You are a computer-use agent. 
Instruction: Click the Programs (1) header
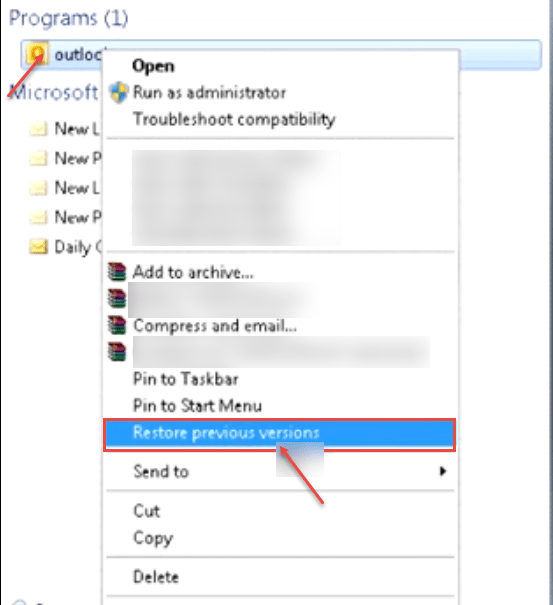tap(68, 18)
